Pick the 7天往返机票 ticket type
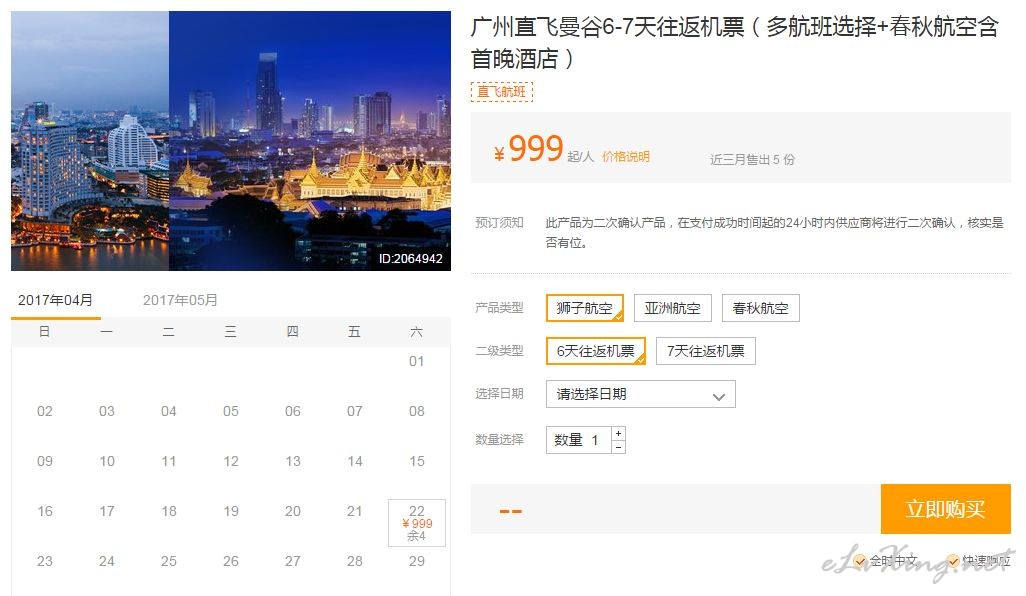This screenshot has width=1026, height=596. click(706, 351)
